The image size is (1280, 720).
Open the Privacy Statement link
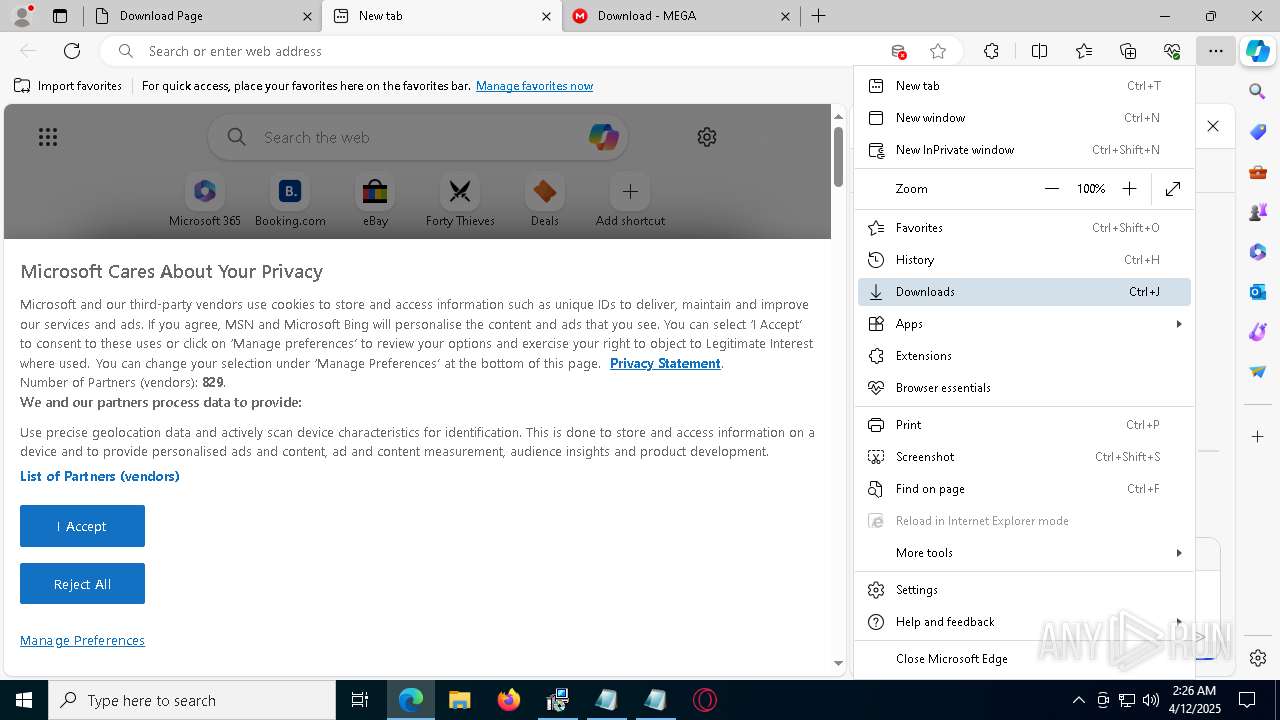click(x=665, y=363)
